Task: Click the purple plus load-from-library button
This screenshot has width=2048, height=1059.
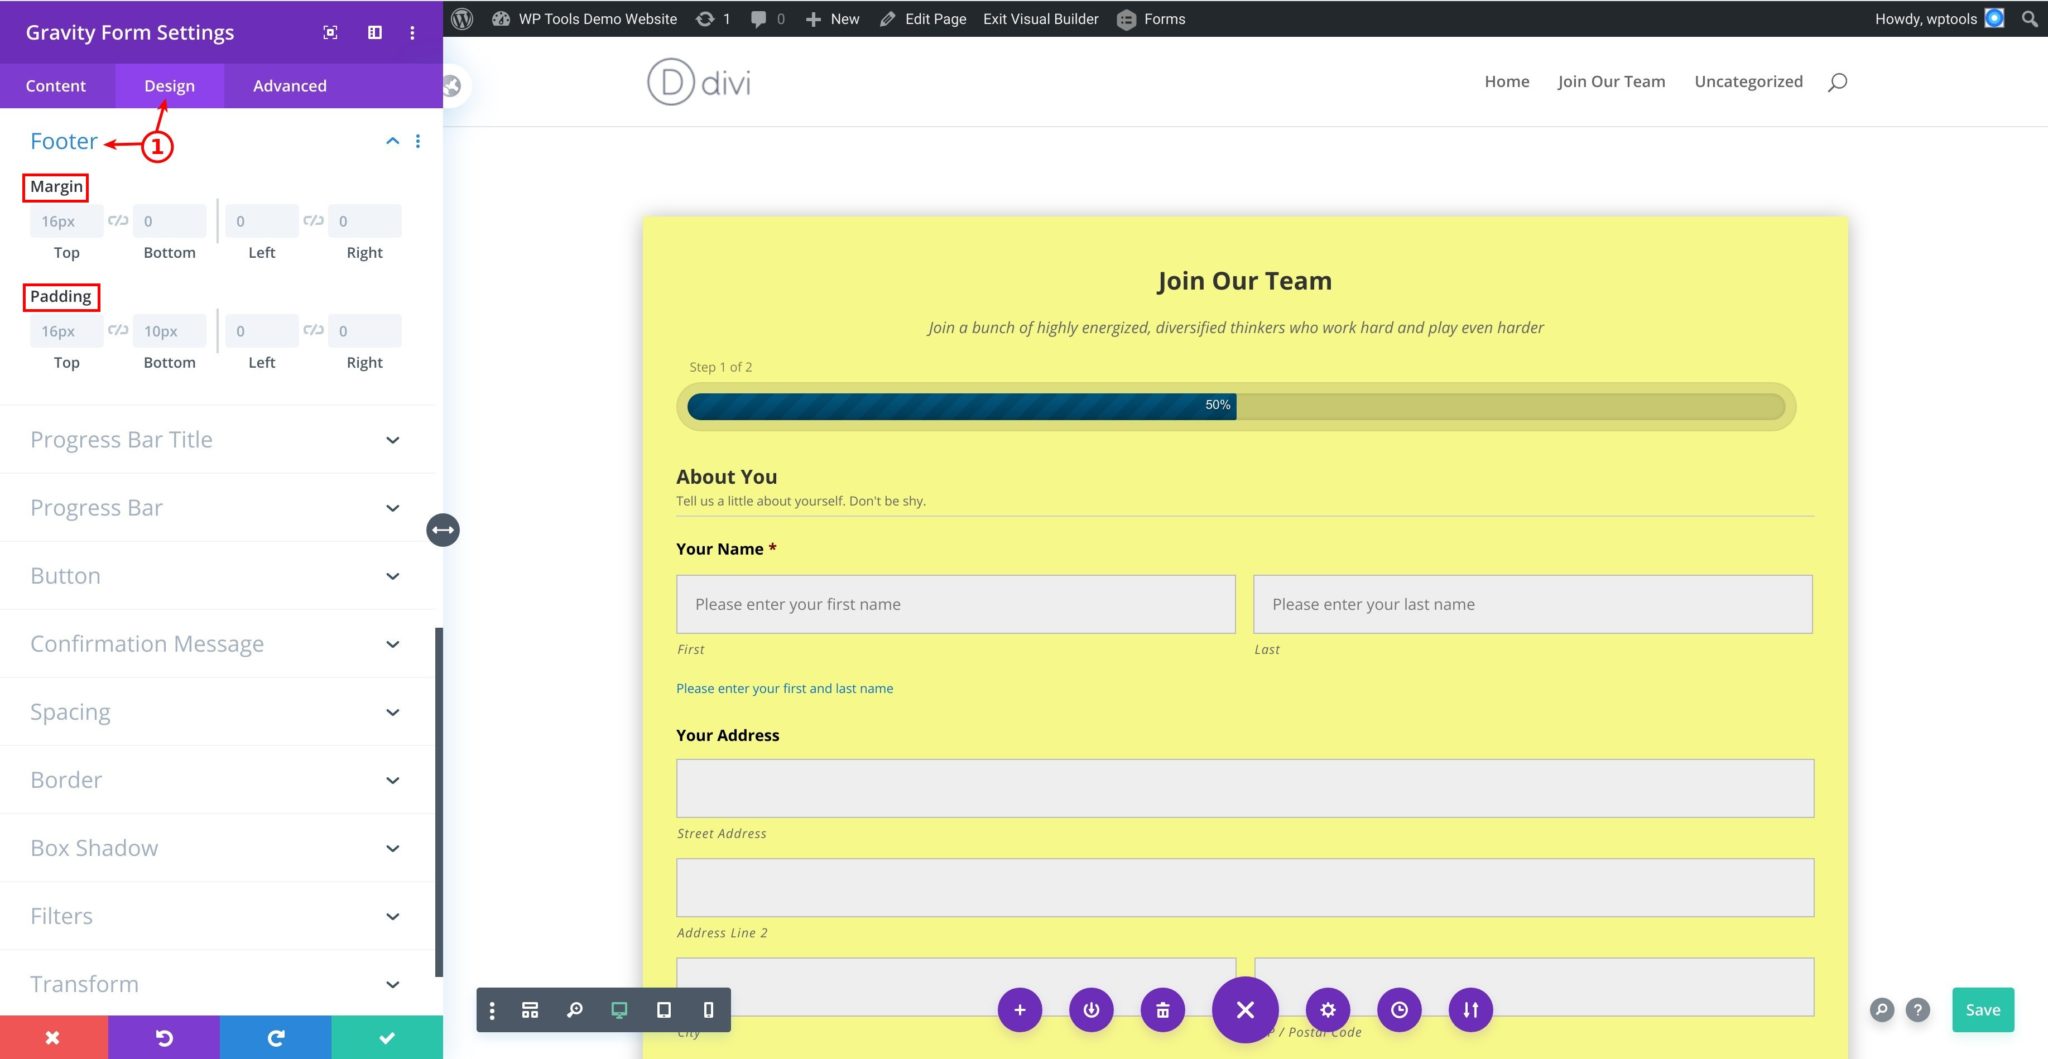Action: [x=1020, y=1010]
